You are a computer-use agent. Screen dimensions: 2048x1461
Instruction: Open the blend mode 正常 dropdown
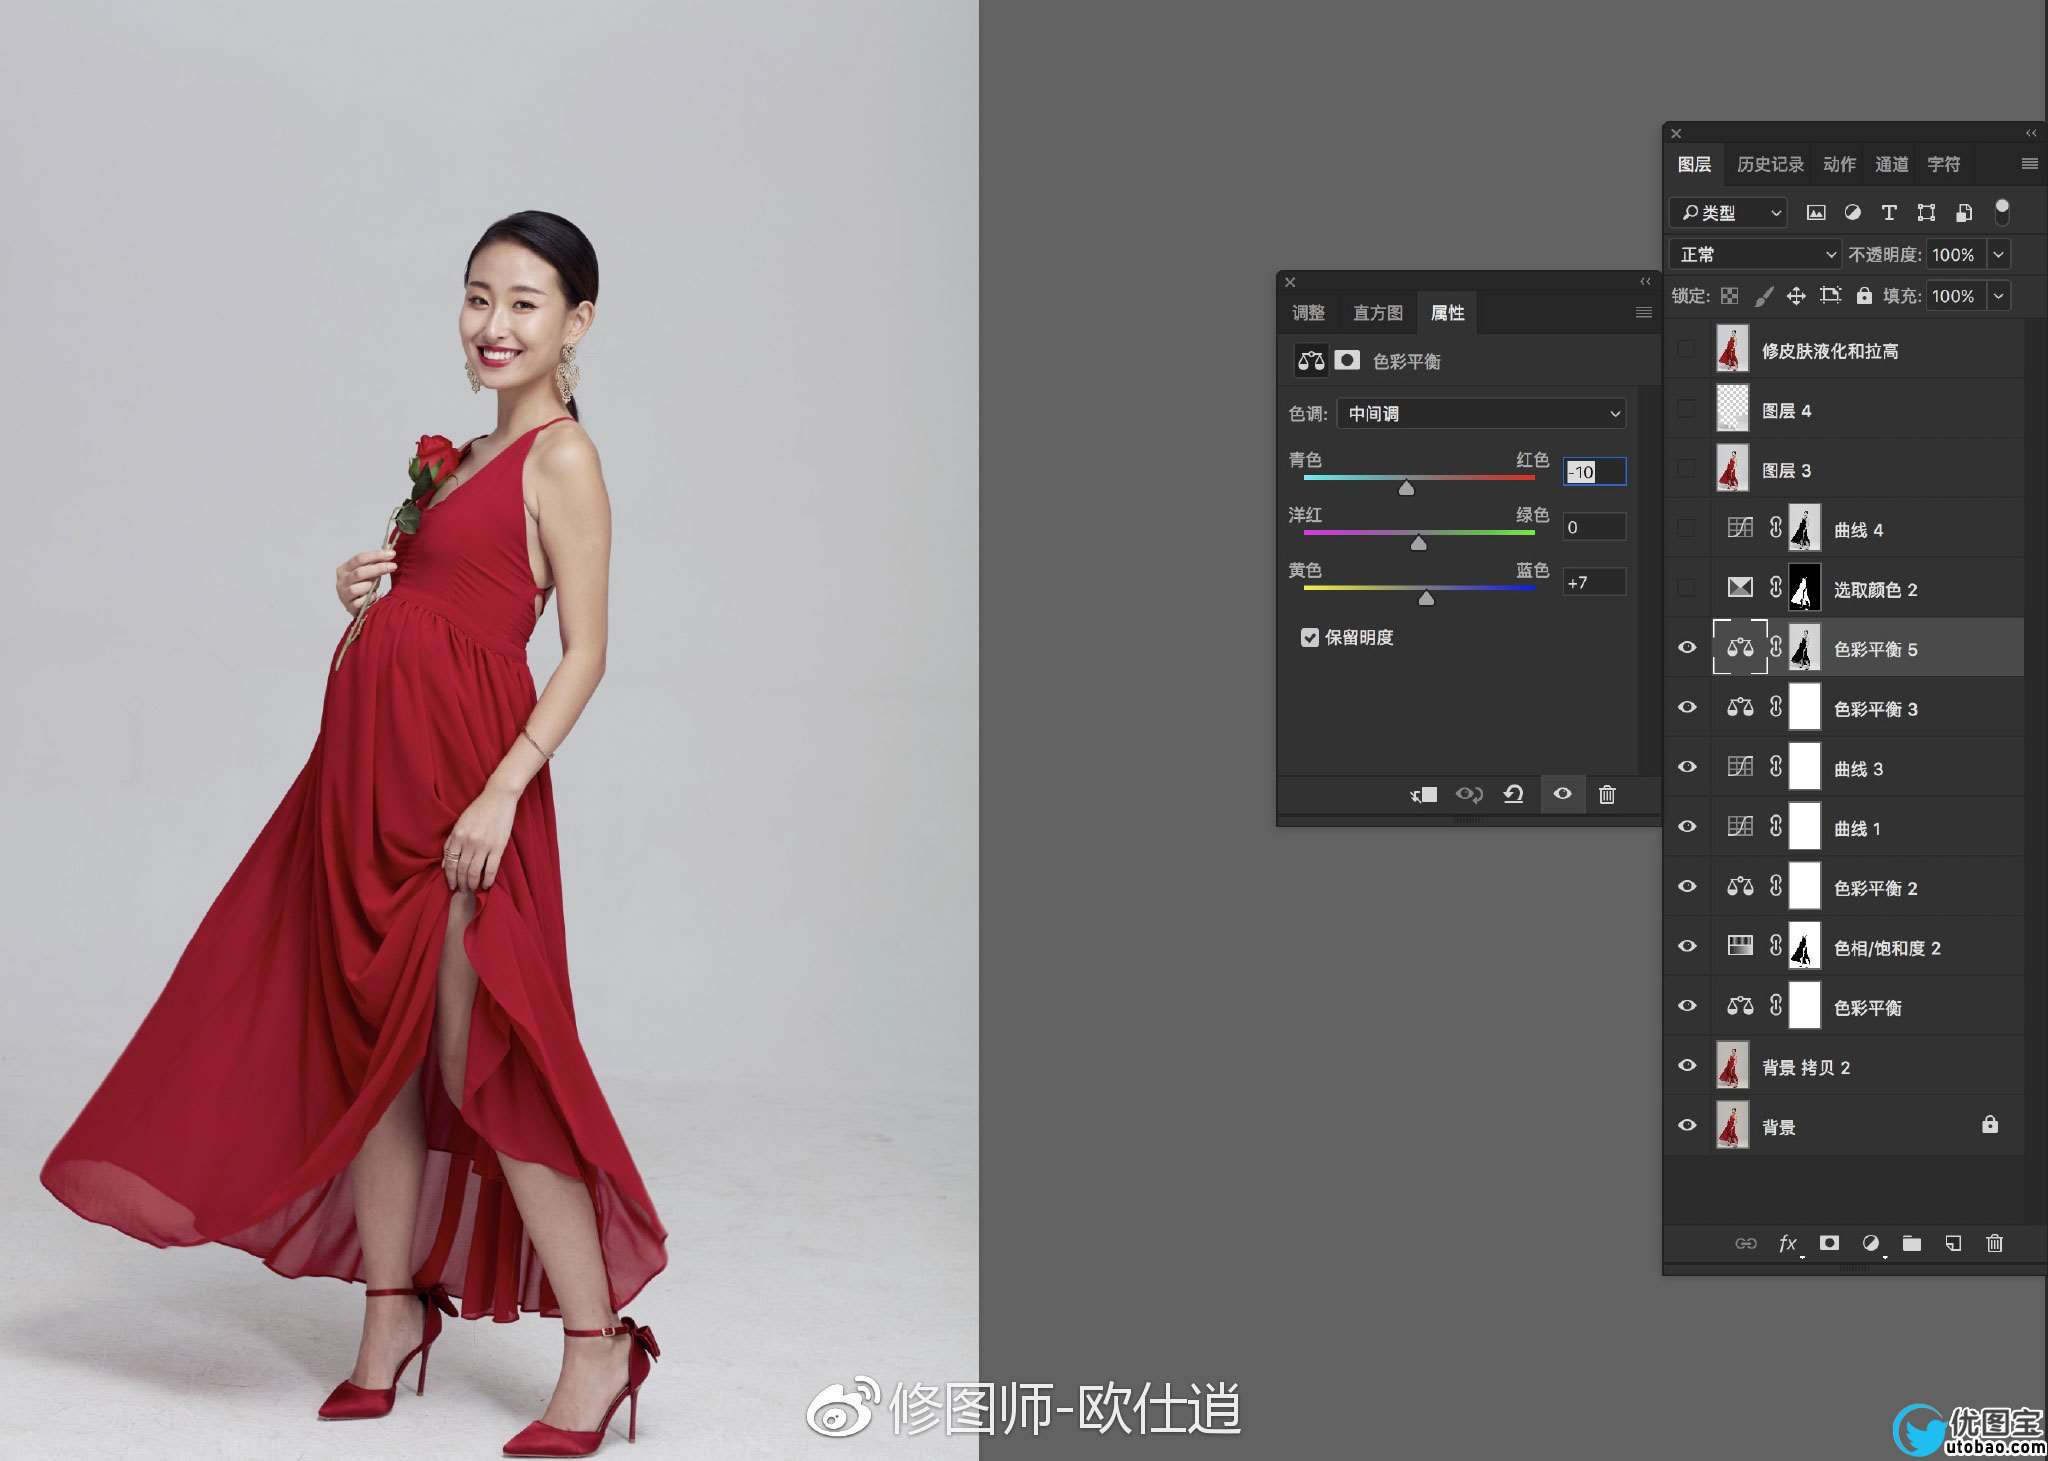click(x=1756, y=254)
